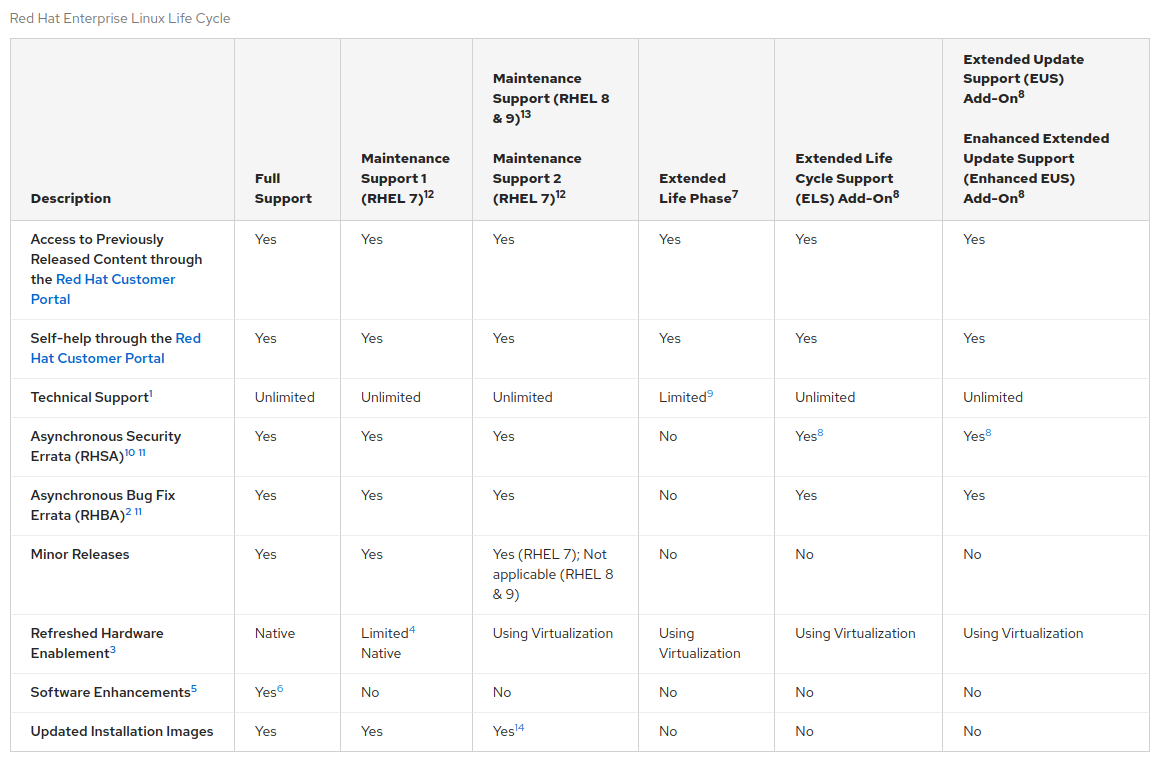View footnote 6 on Software Enhancements Full Support Yes
Viewport: 1160px width, 762px height.
(280, 689)
